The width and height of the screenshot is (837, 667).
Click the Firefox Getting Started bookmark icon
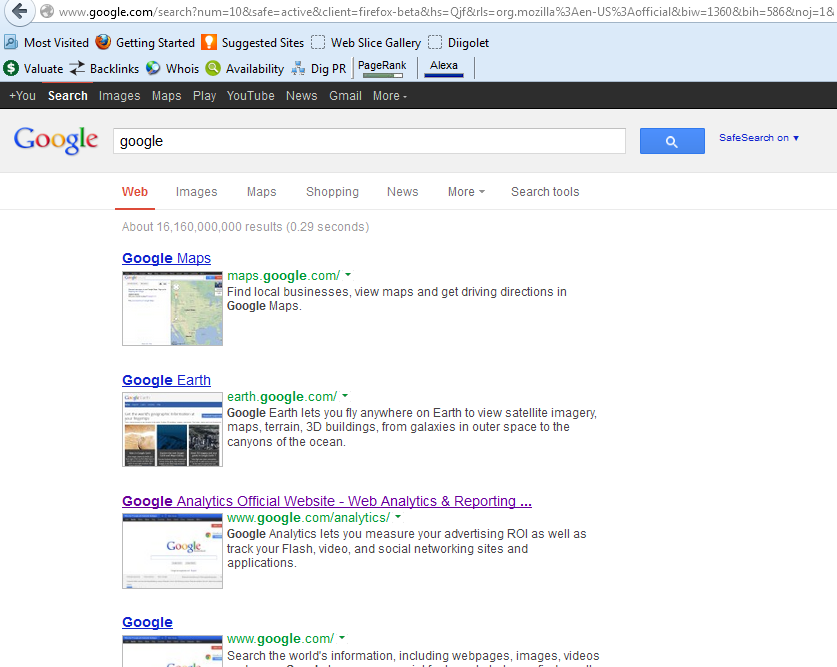pos(103,42)
